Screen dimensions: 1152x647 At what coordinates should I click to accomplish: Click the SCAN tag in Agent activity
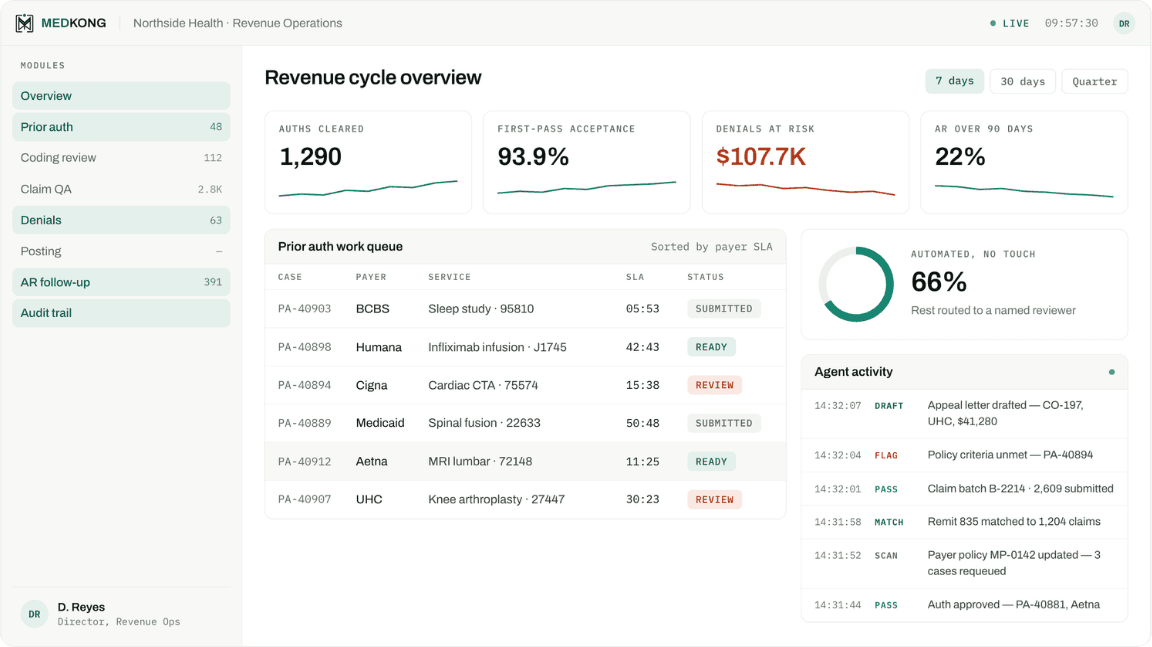886,555
